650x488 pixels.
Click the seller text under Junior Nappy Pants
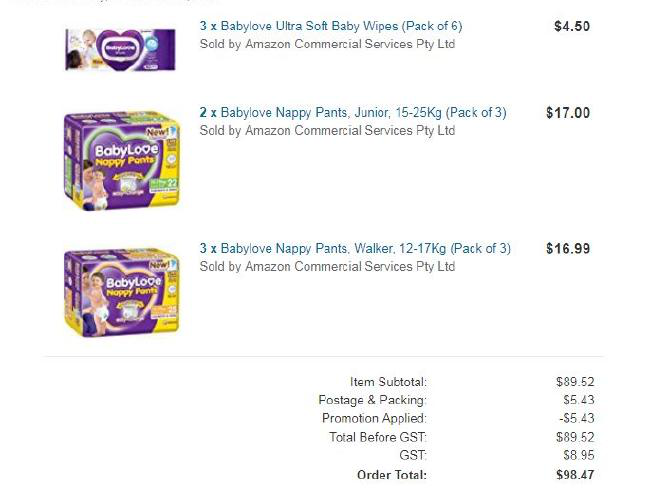click(x=327, y=131)
